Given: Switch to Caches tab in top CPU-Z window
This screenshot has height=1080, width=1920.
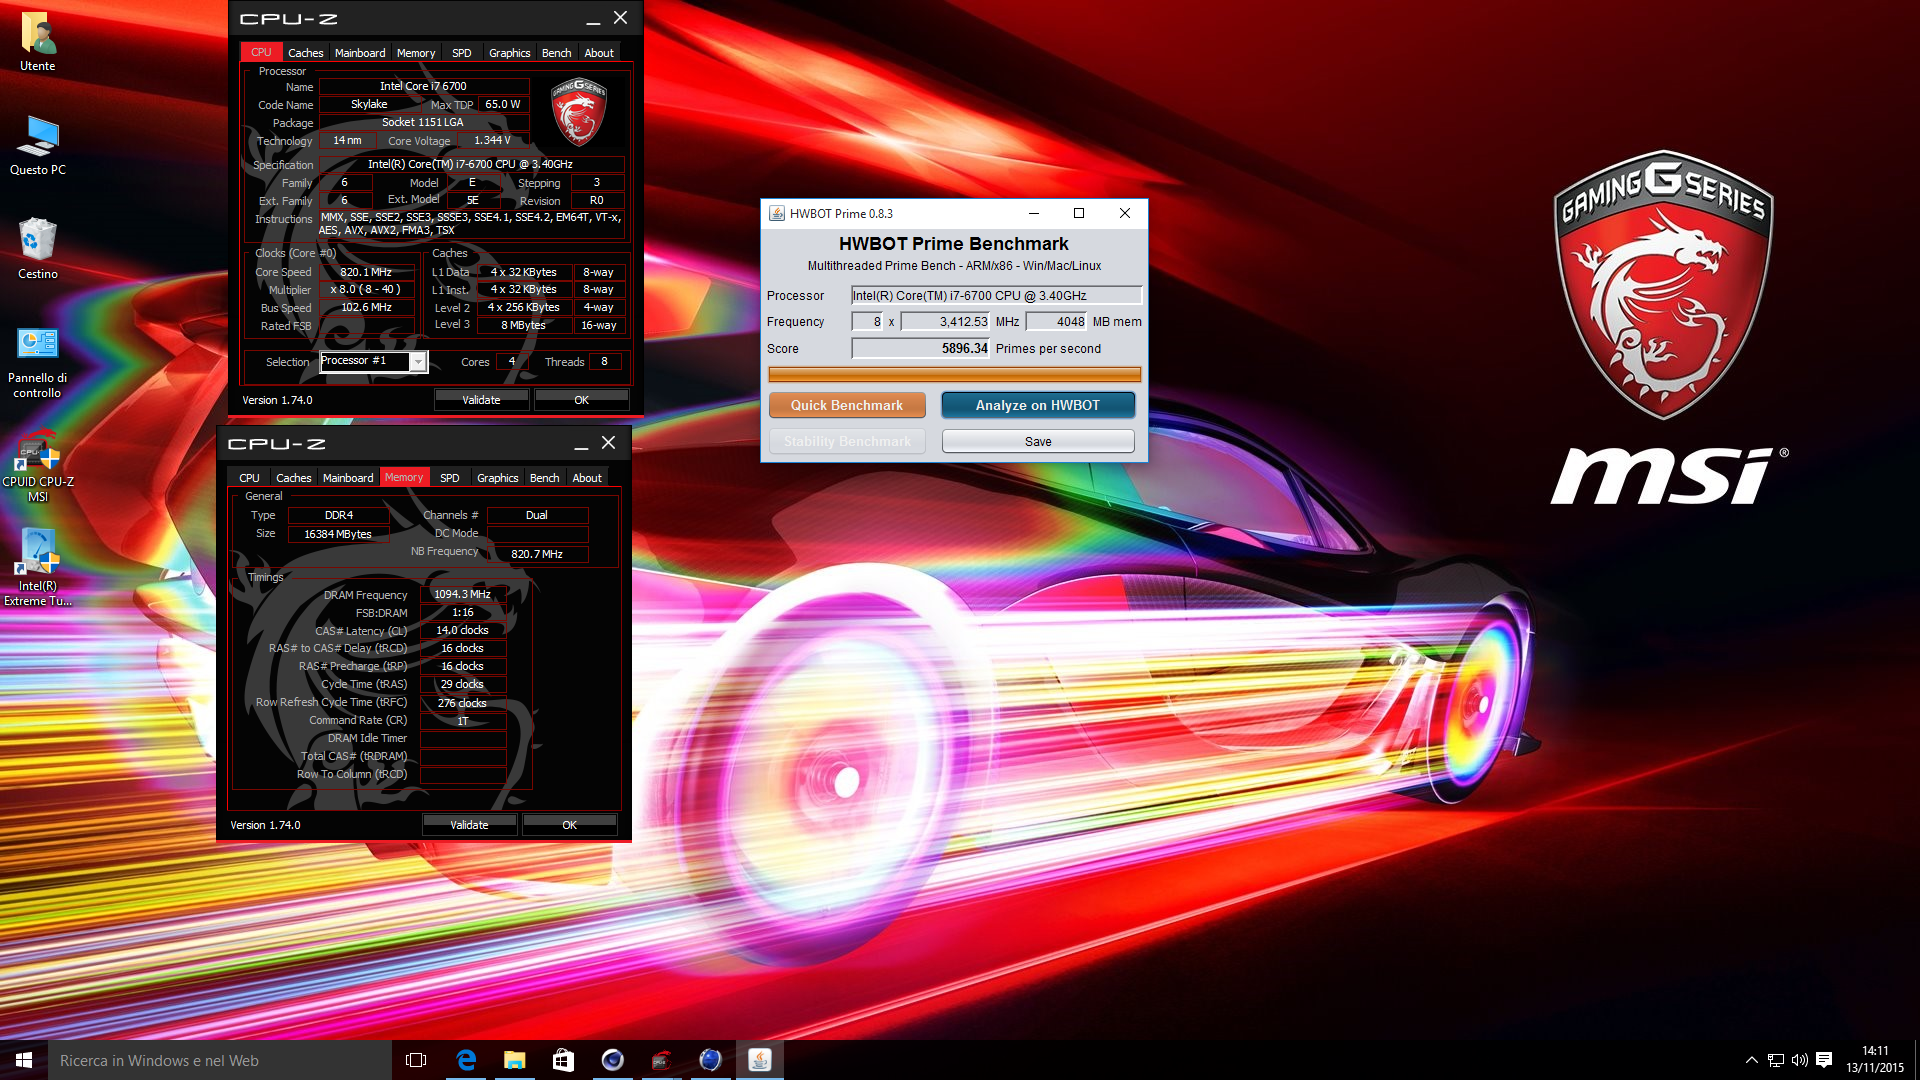Looking at the screenshot, I should (x=305, y=53).
